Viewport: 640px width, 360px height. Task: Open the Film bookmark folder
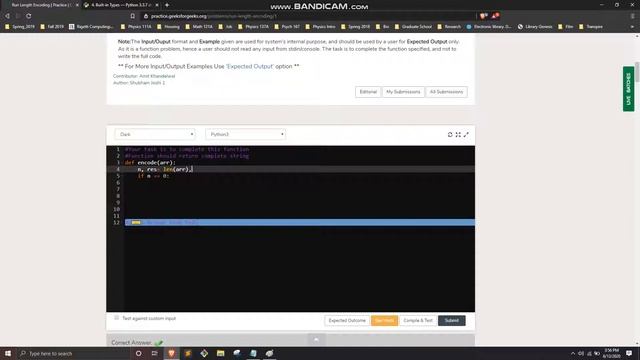tap(566, 27)
